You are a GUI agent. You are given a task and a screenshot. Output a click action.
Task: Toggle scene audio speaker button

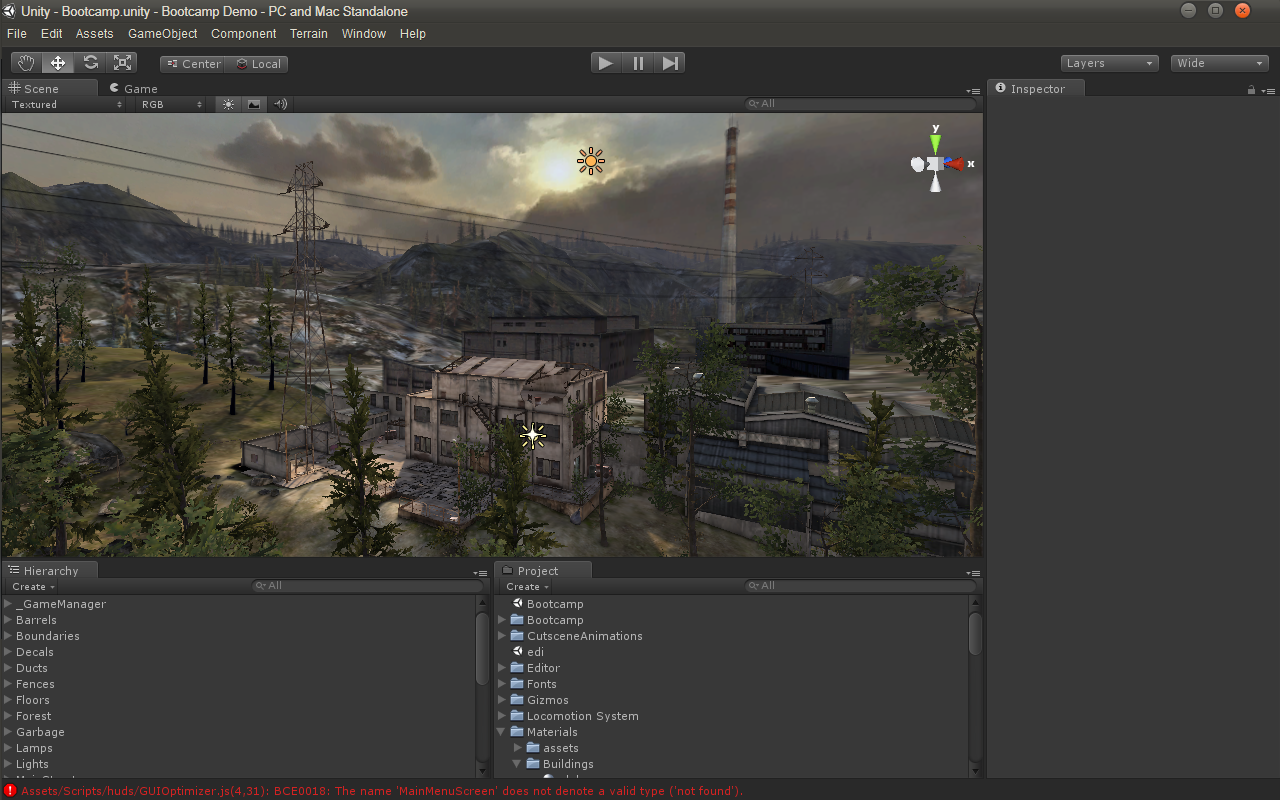pyautogui.click(x=280, y=104)
